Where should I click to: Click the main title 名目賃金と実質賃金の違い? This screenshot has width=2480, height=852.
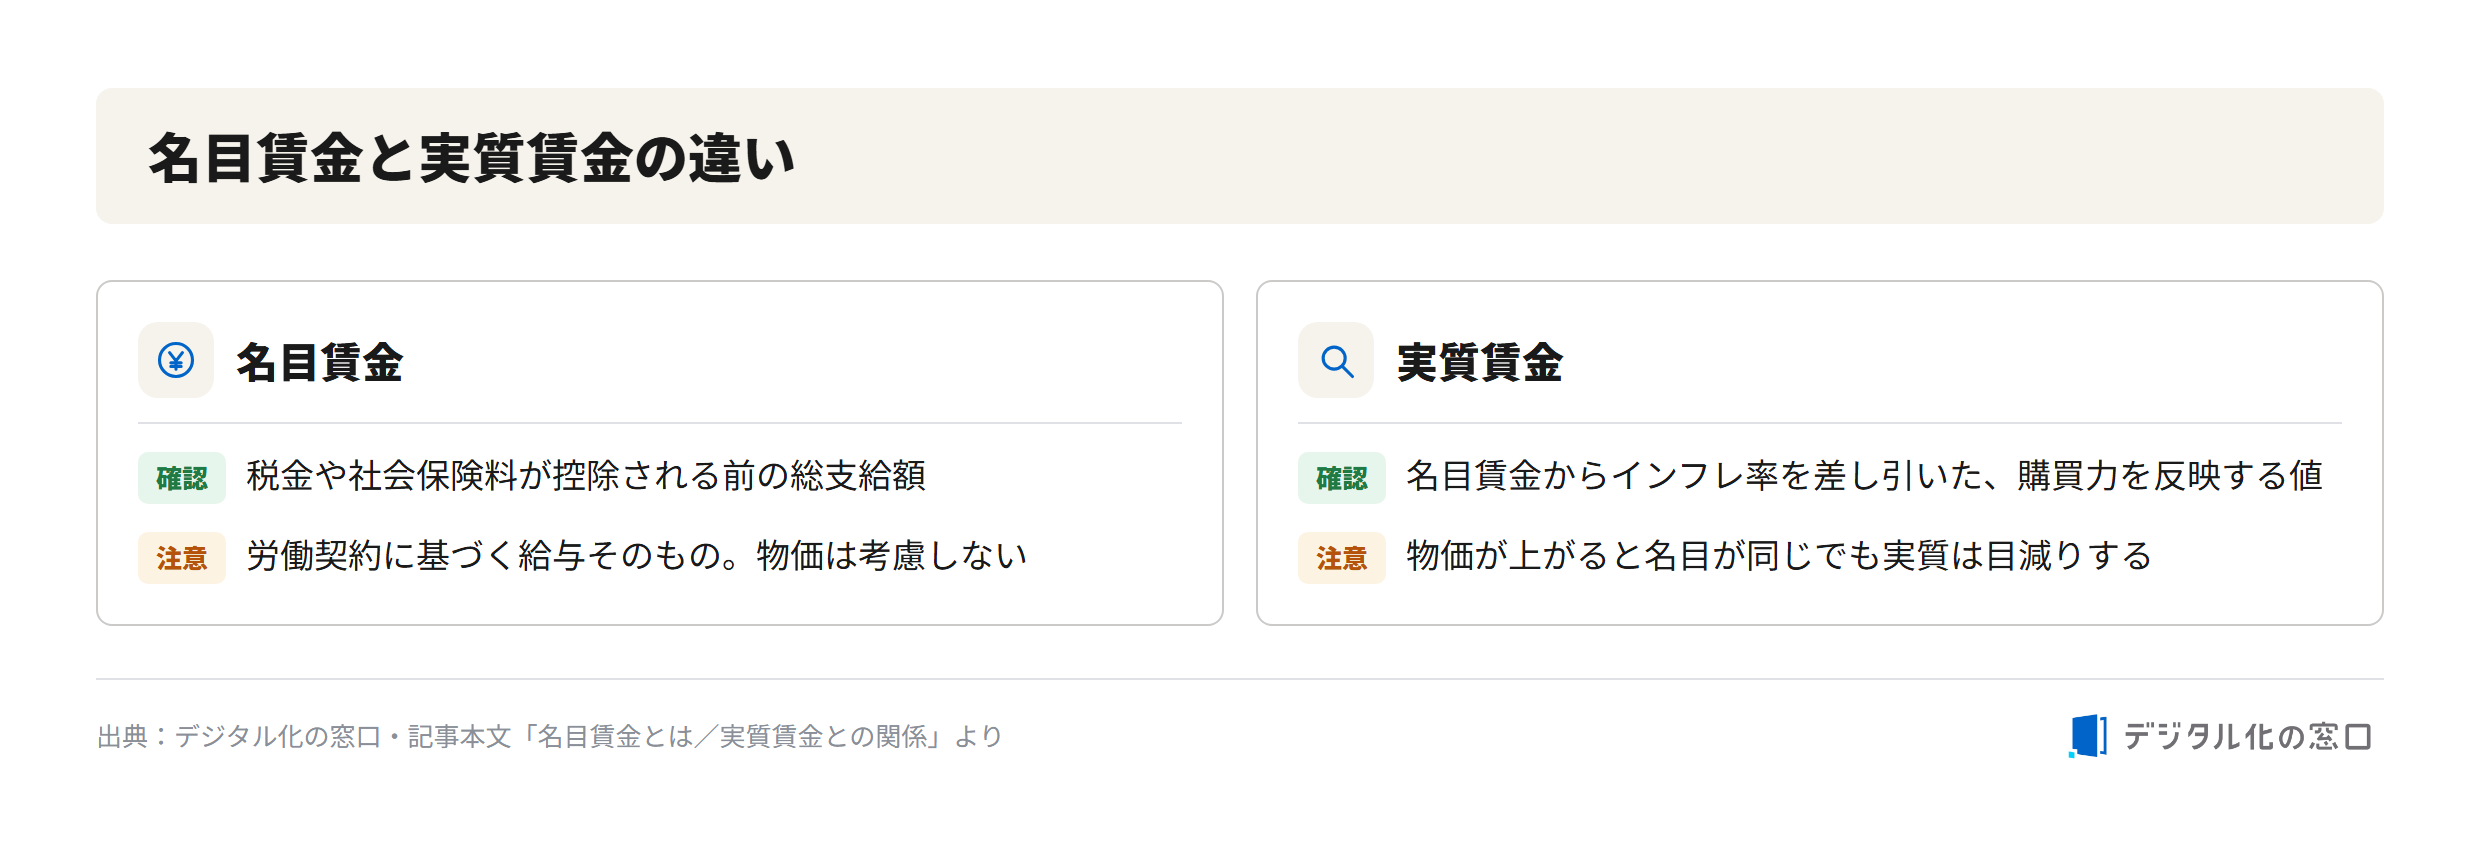pos(471,158)
